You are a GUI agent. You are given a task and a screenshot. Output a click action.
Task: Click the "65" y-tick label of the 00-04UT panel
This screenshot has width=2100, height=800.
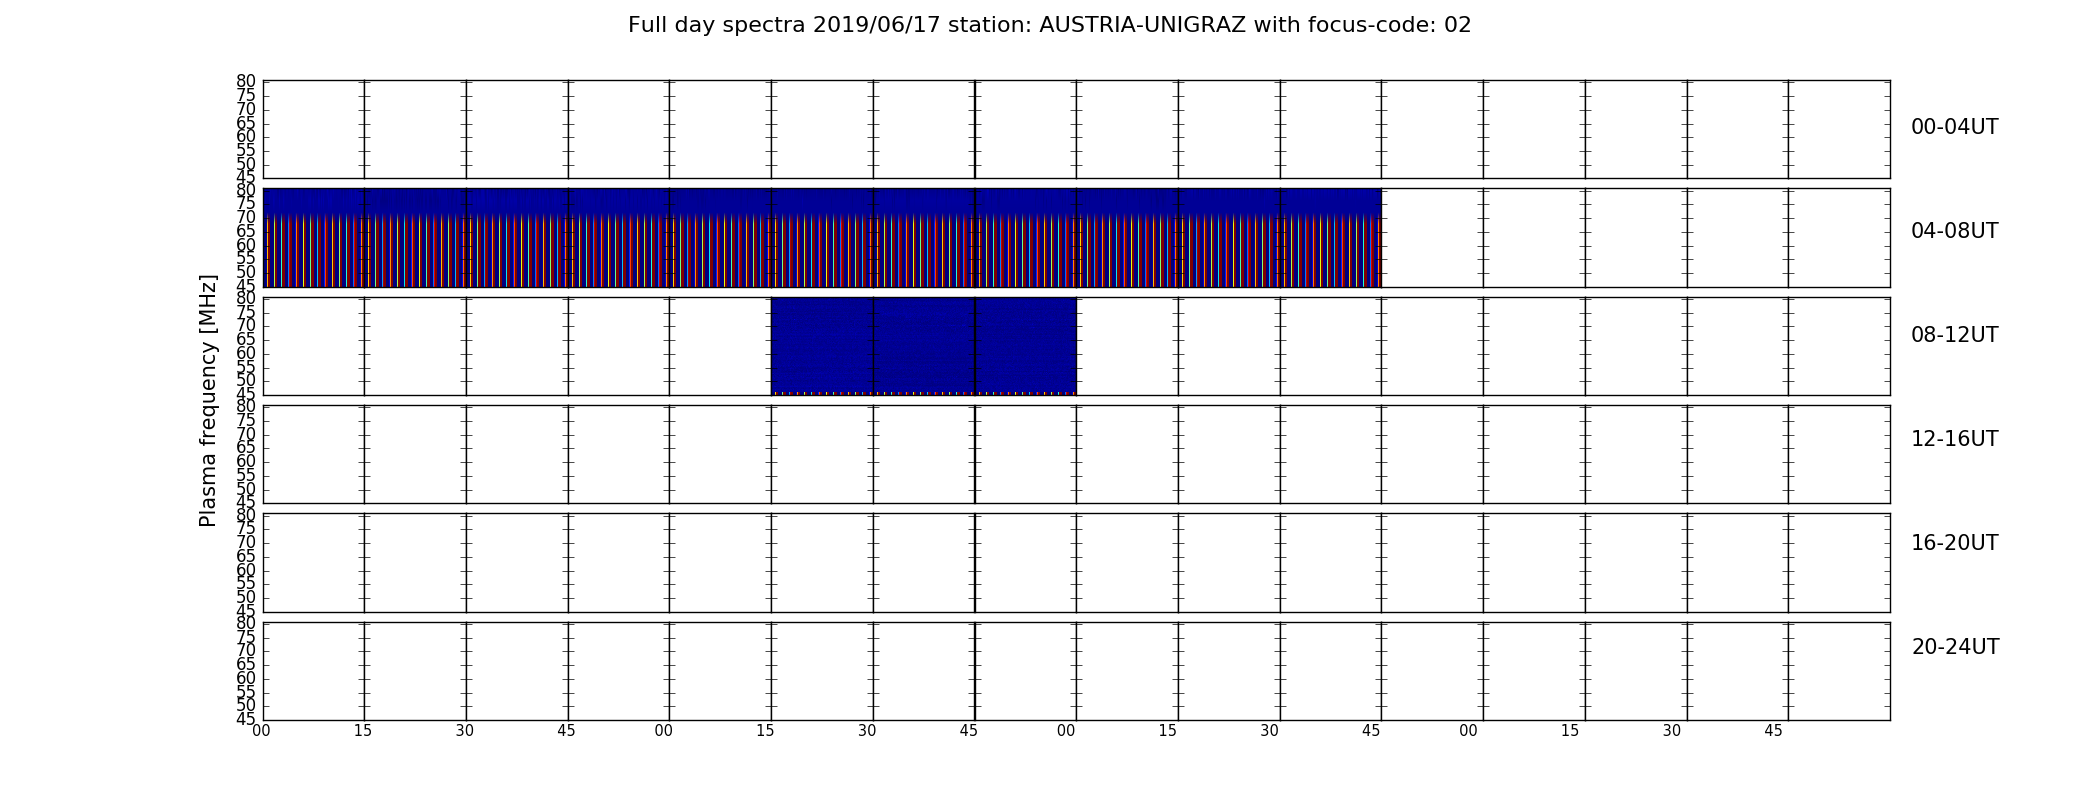pyautogui.click(x=246, y=123)
